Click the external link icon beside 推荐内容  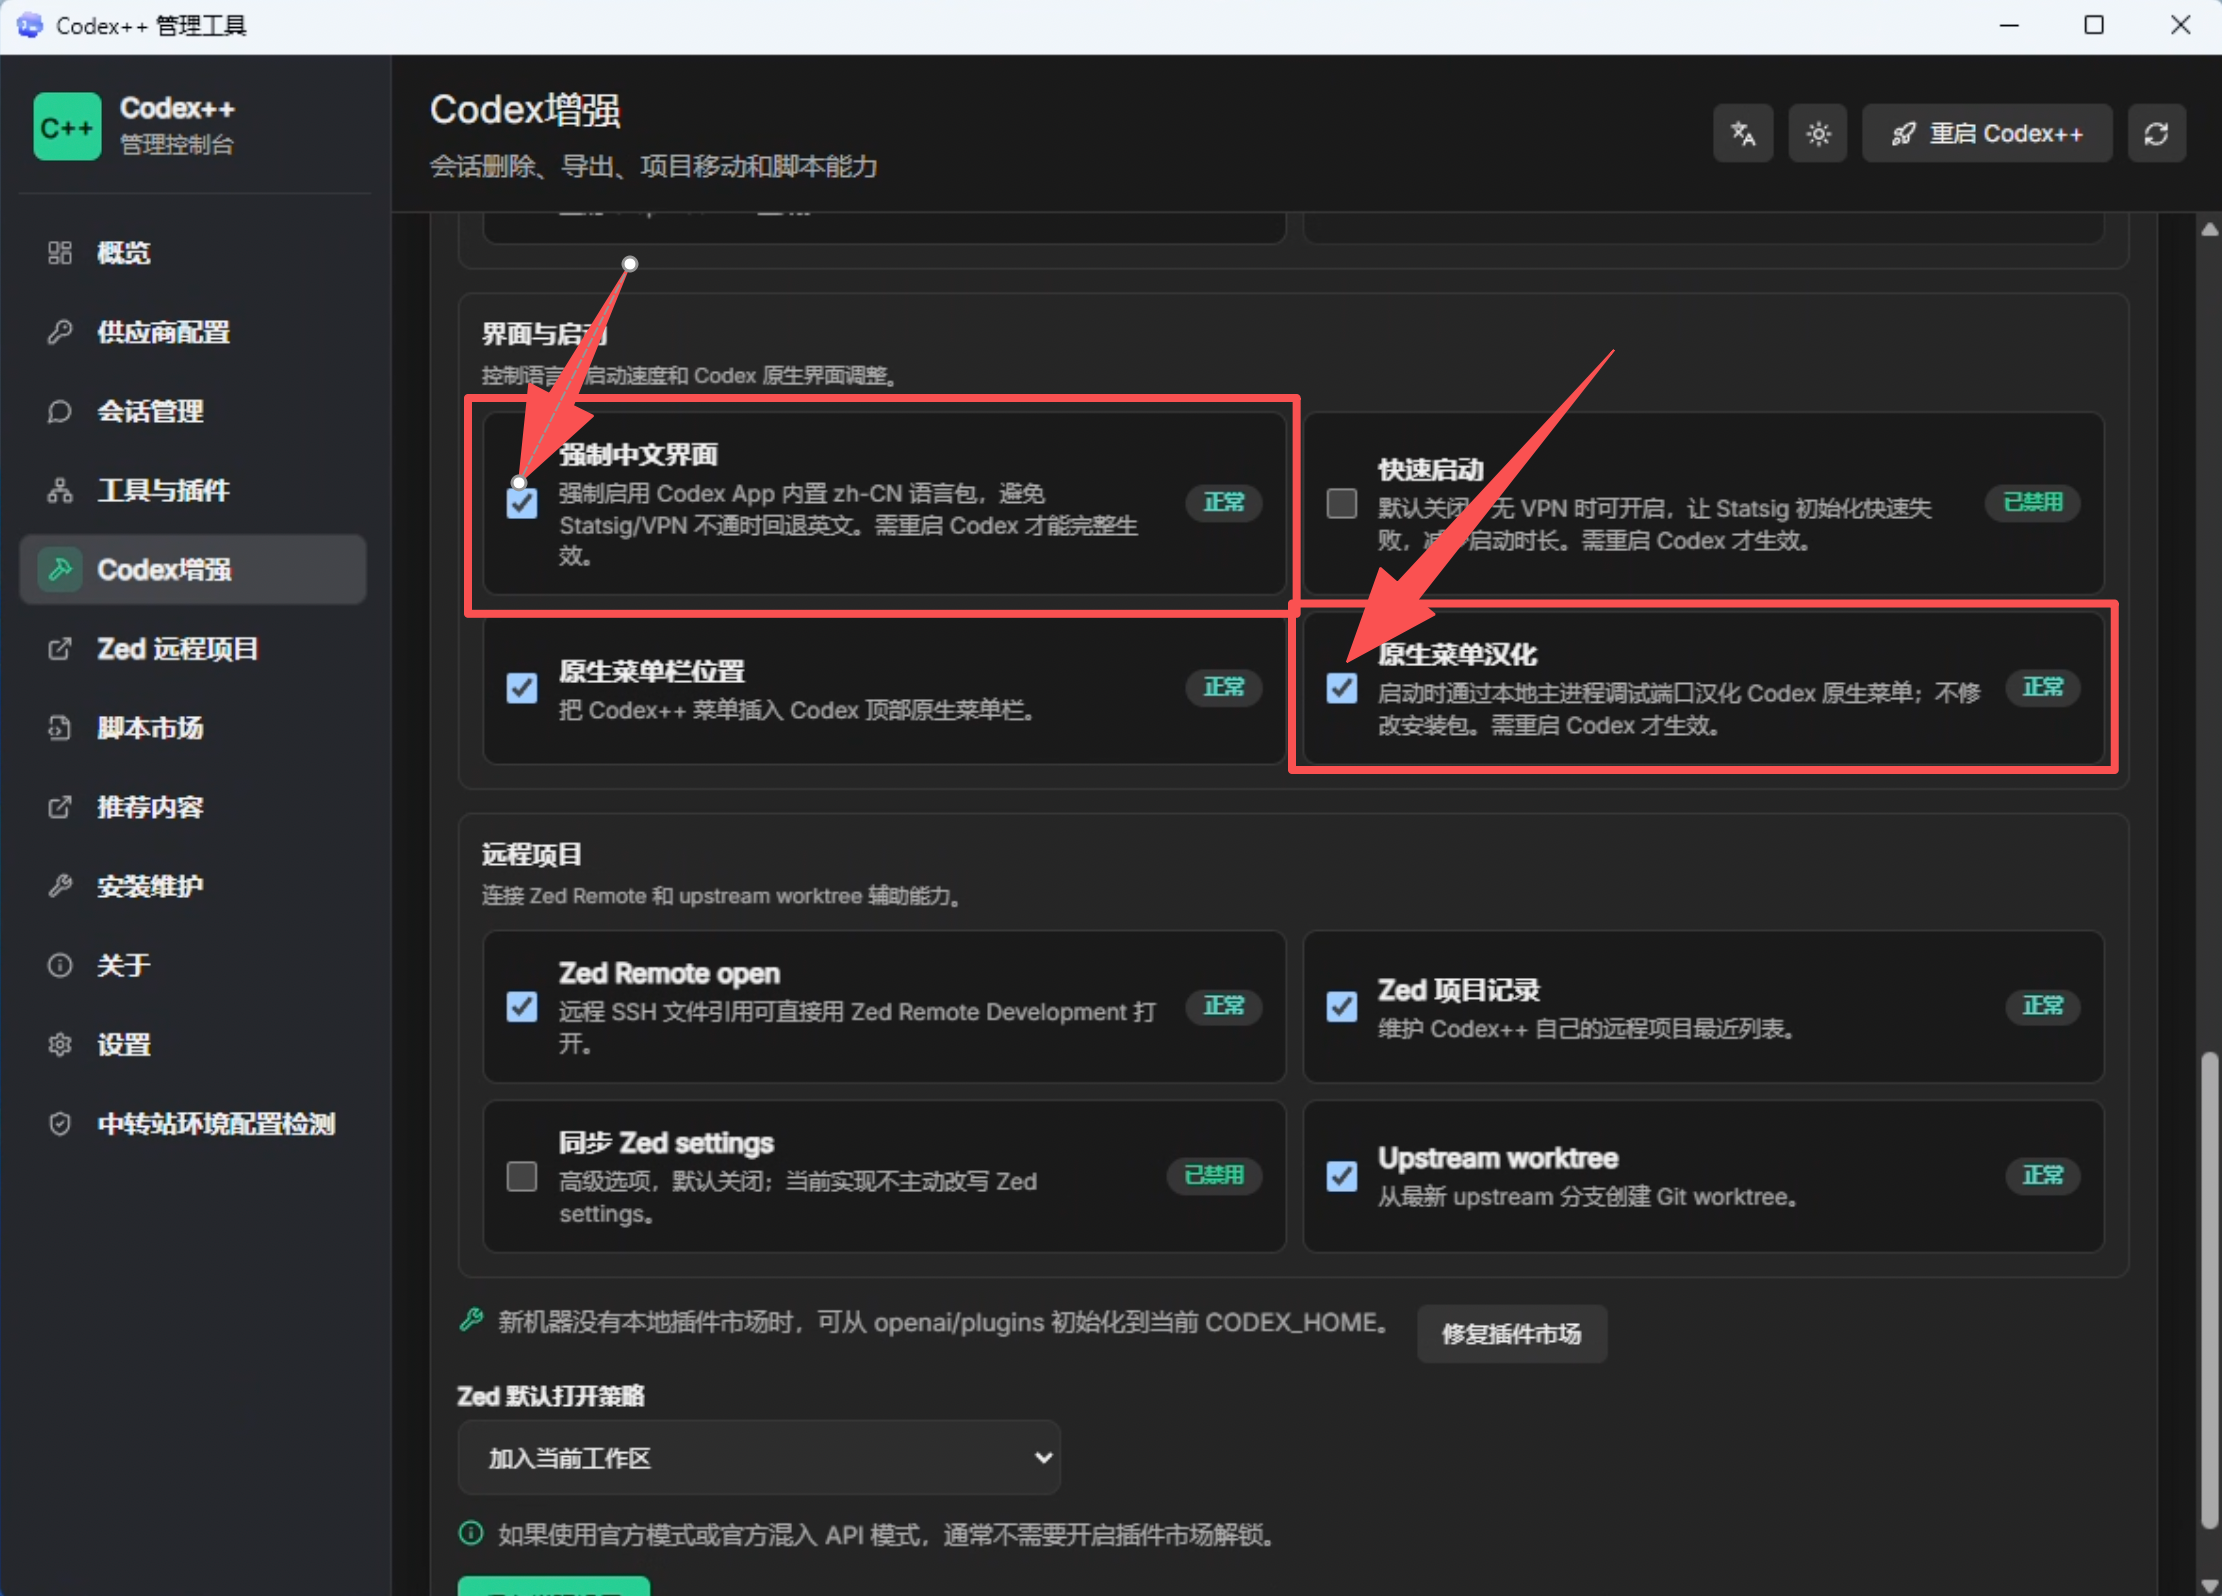(60, 807)
